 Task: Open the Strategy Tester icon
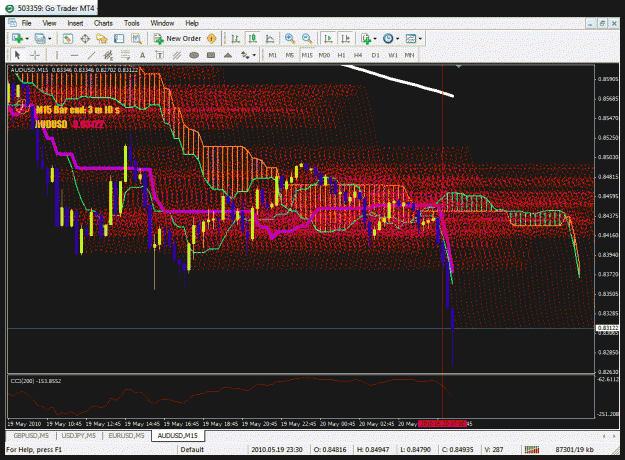[x=136, y=39]
